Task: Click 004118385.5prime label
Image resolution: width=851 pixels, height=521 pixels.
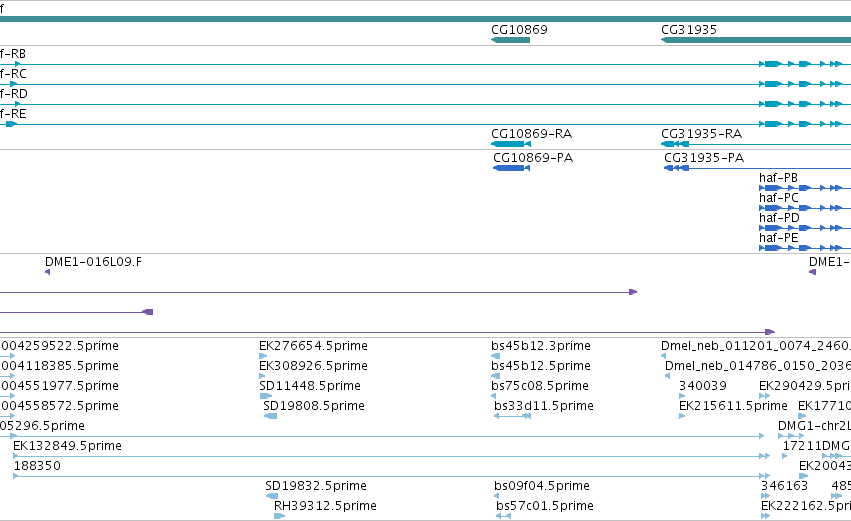Action: (59, 366)
